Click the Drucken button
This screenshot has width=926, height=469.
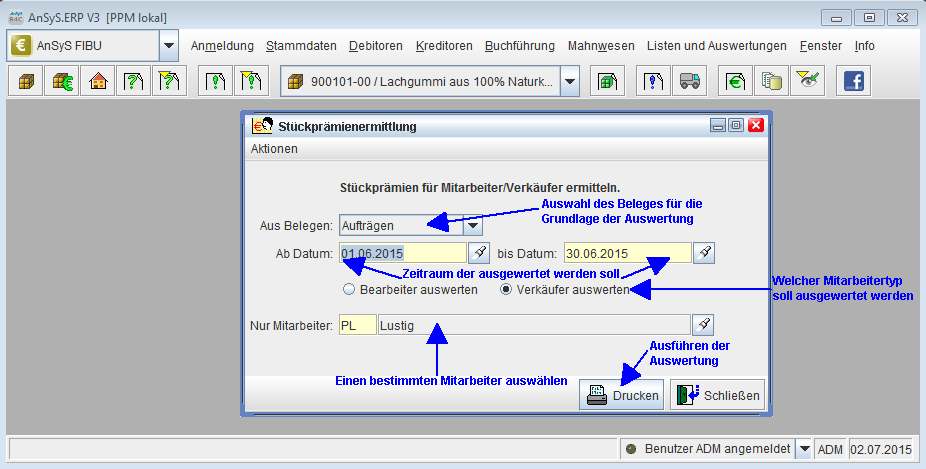[x=622, y=395]
